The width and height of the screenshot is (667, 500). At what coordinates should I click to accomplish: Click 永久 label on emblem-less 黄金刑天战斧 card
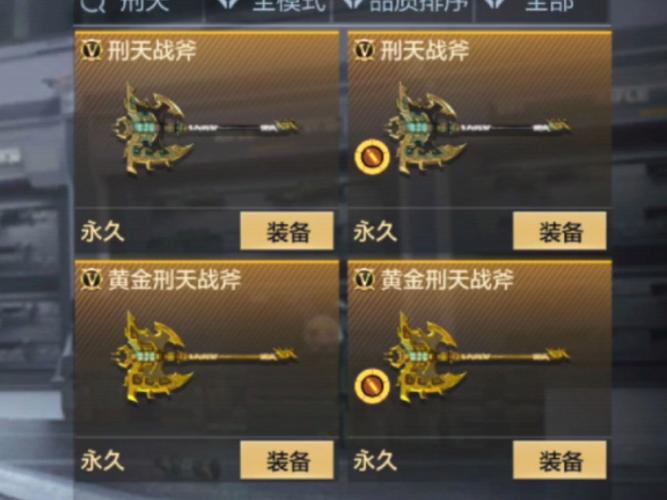click(103, 460)
